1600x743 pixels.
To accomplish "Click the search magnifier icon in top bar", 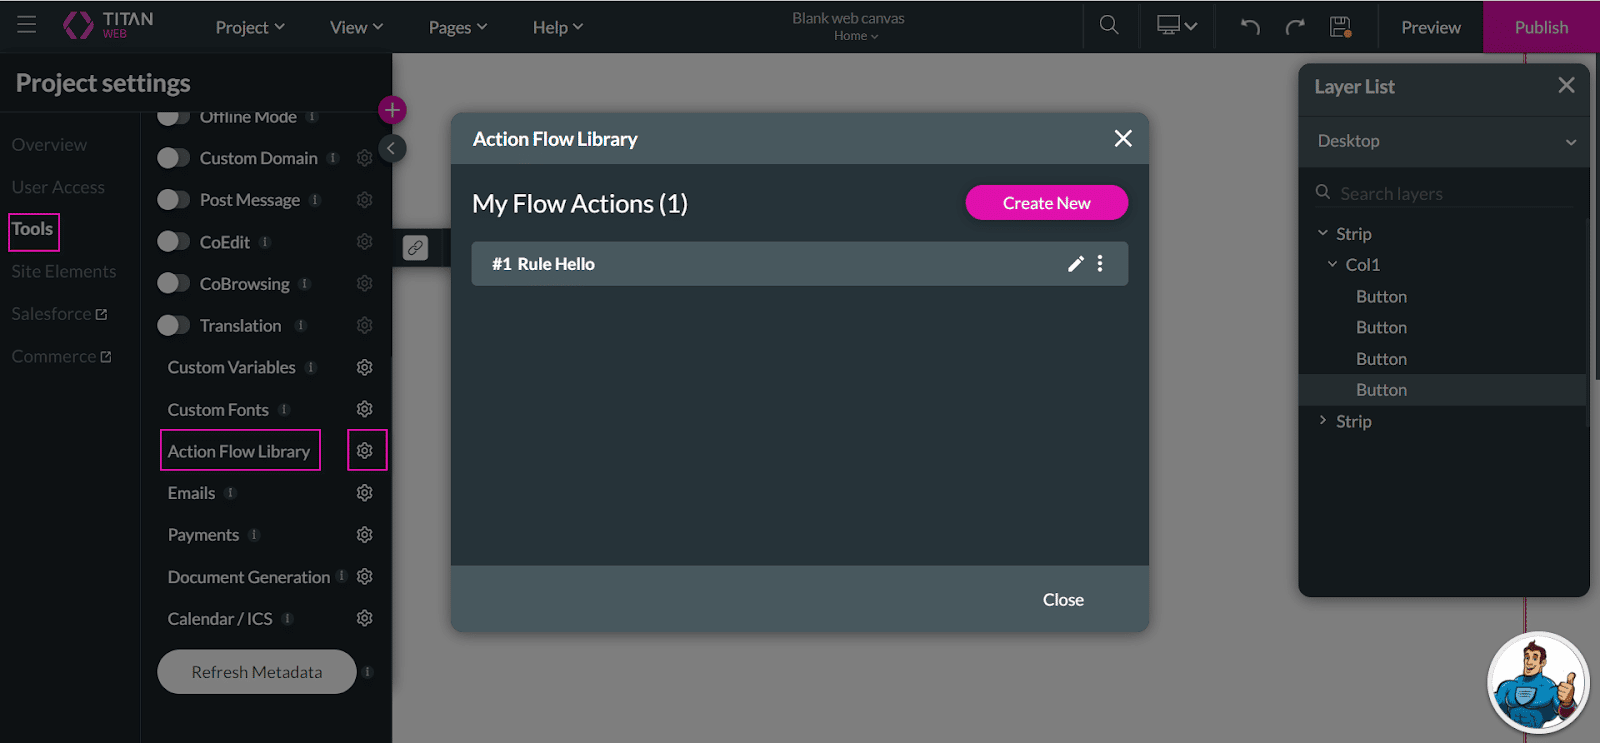I will coord(1109,26).
